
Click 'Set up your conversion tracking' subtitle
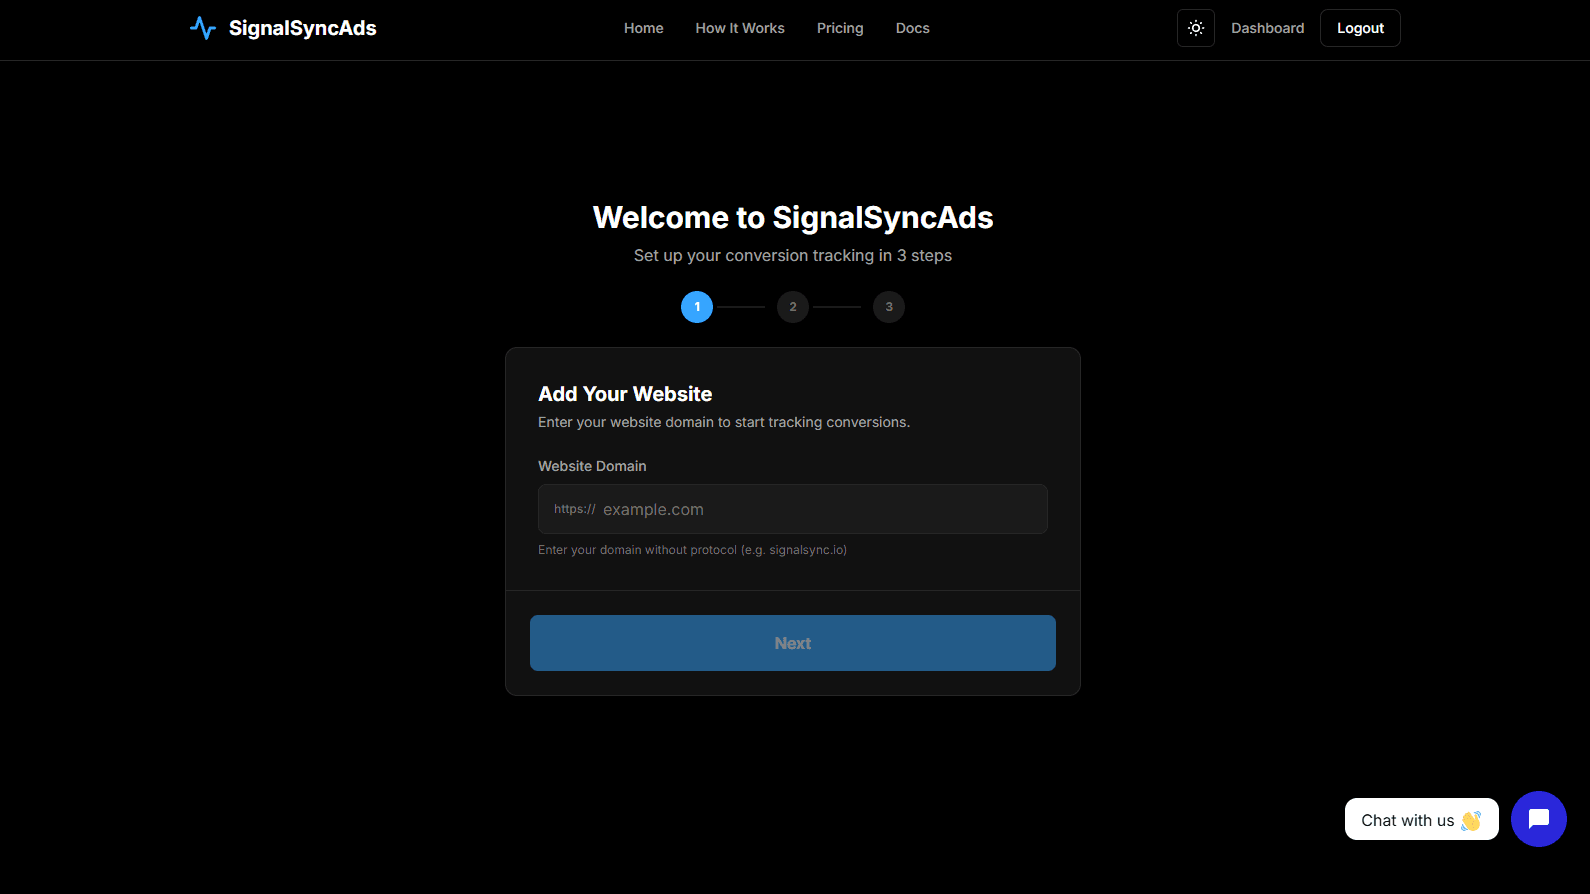click(x=793, y=255)
